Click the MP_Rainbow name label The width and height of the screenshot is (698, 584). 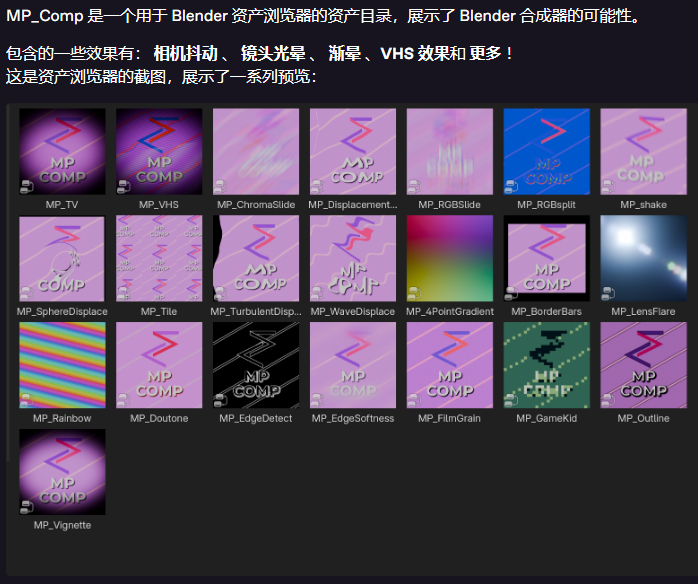click(62, 418)
